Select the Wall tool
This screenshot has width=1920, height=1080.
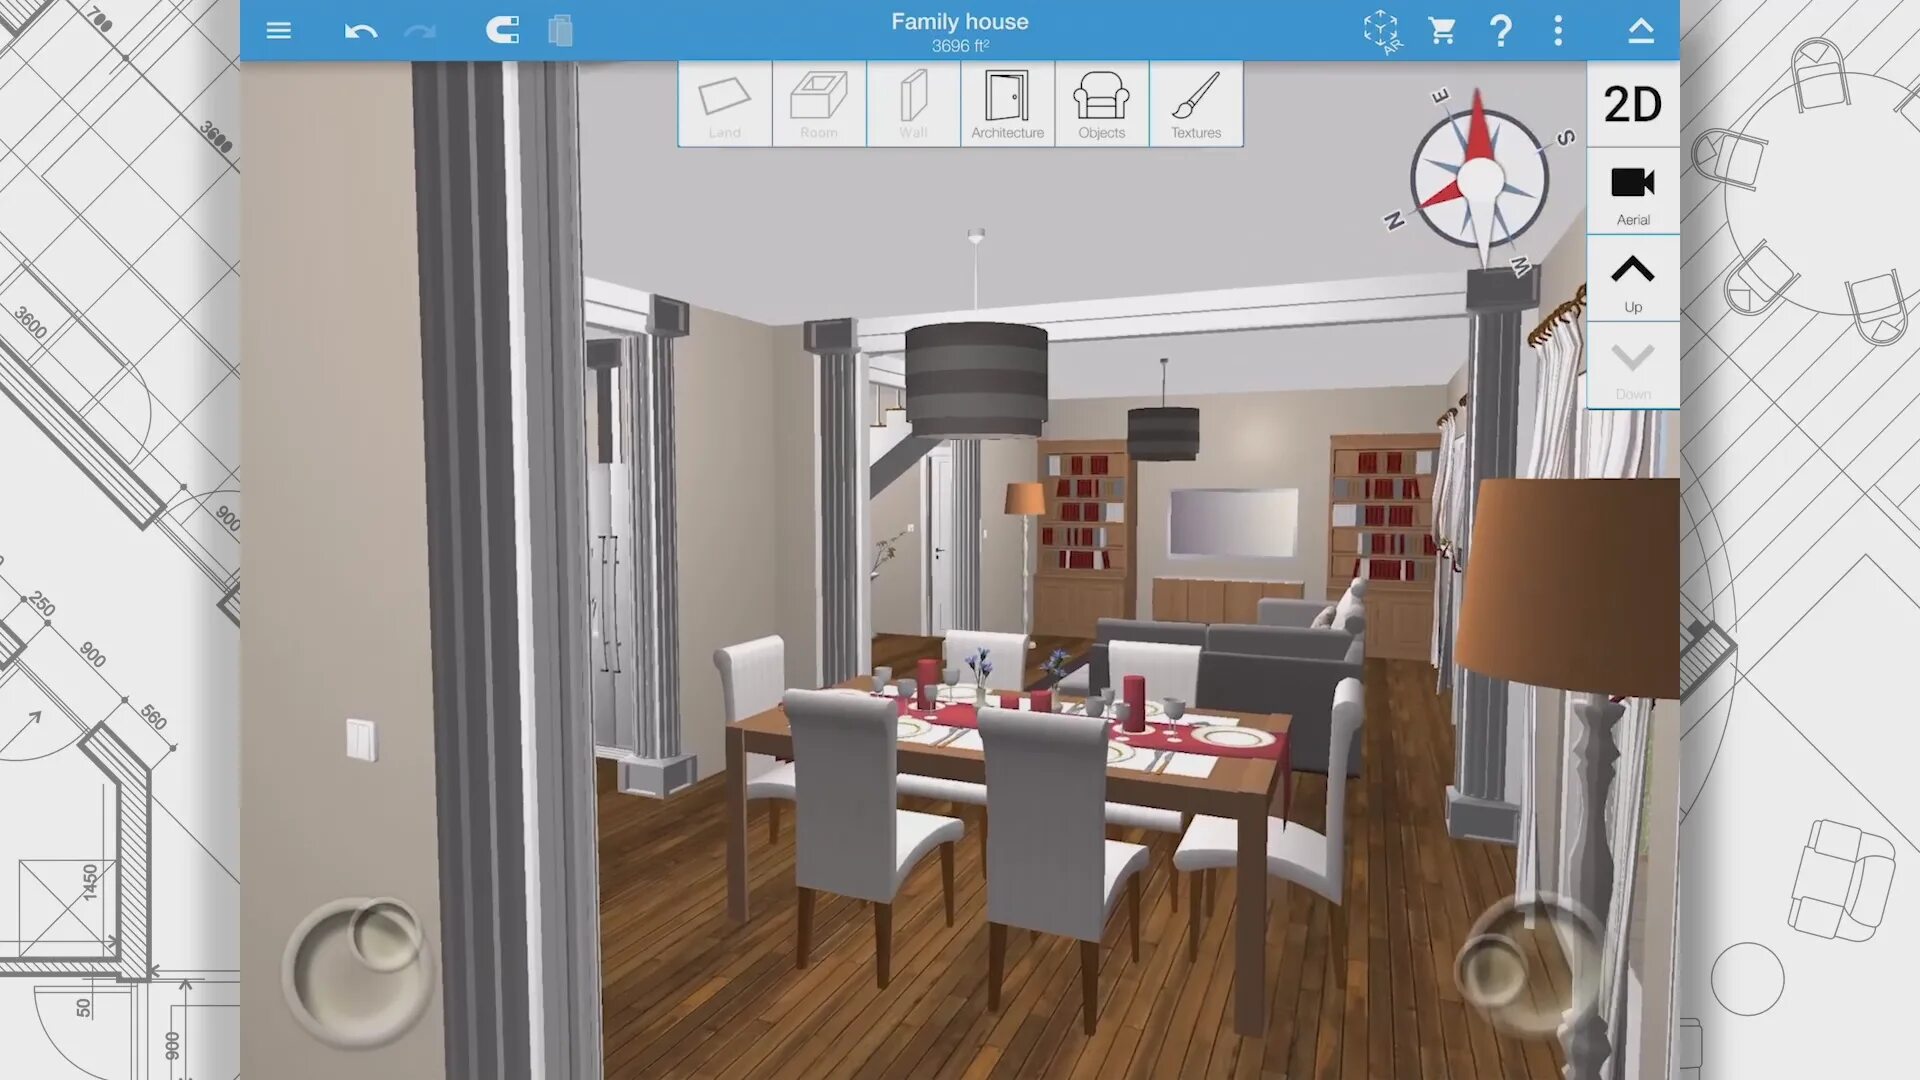913,104
